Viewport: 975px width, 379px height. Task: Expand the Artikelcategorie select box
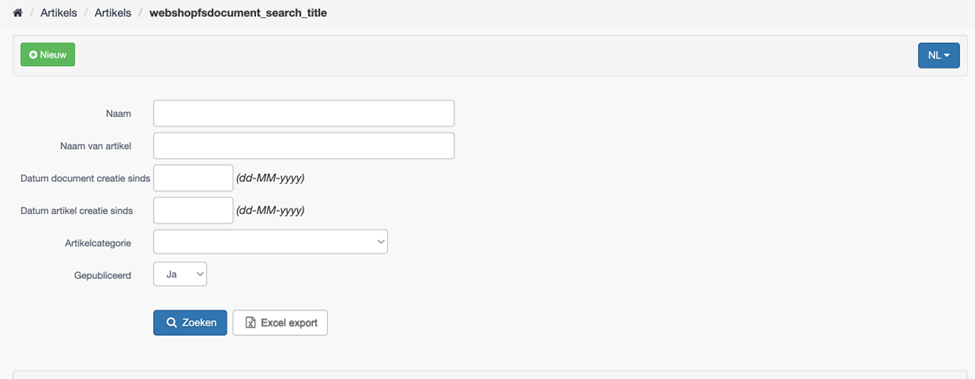pyautogui.click(x=270, y=242)
